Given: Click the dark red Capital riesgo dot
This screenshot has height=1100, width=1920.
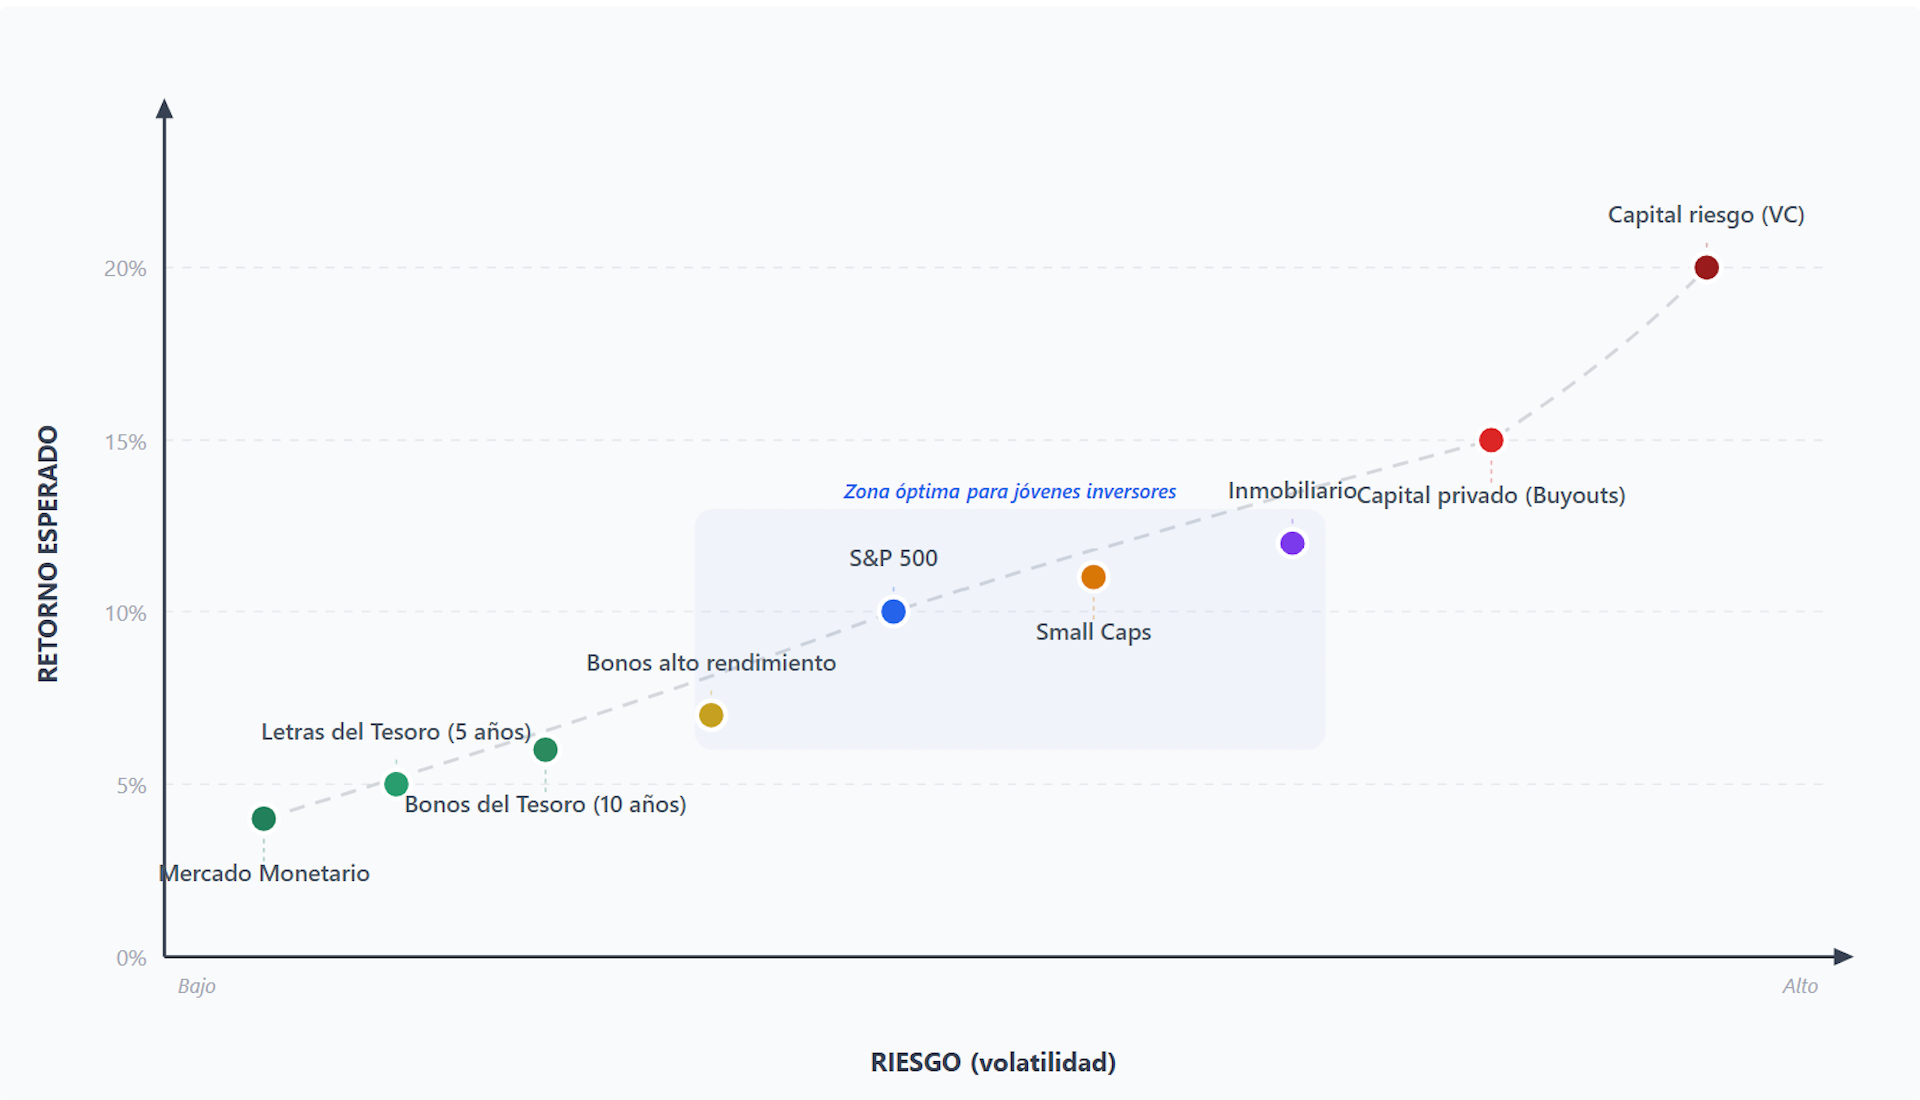Looking at the screenshot, I should tap(1707, 268).
